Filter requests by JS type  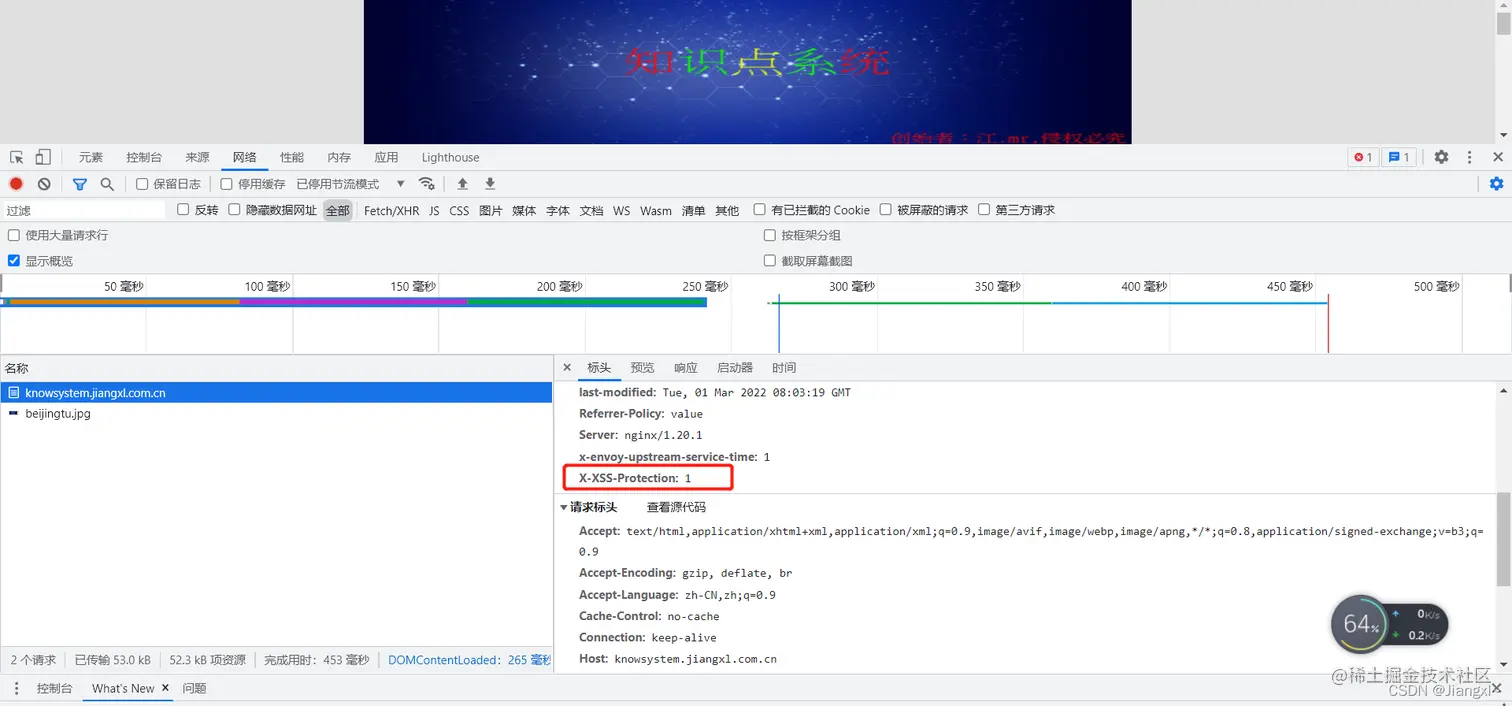(434, 210)
